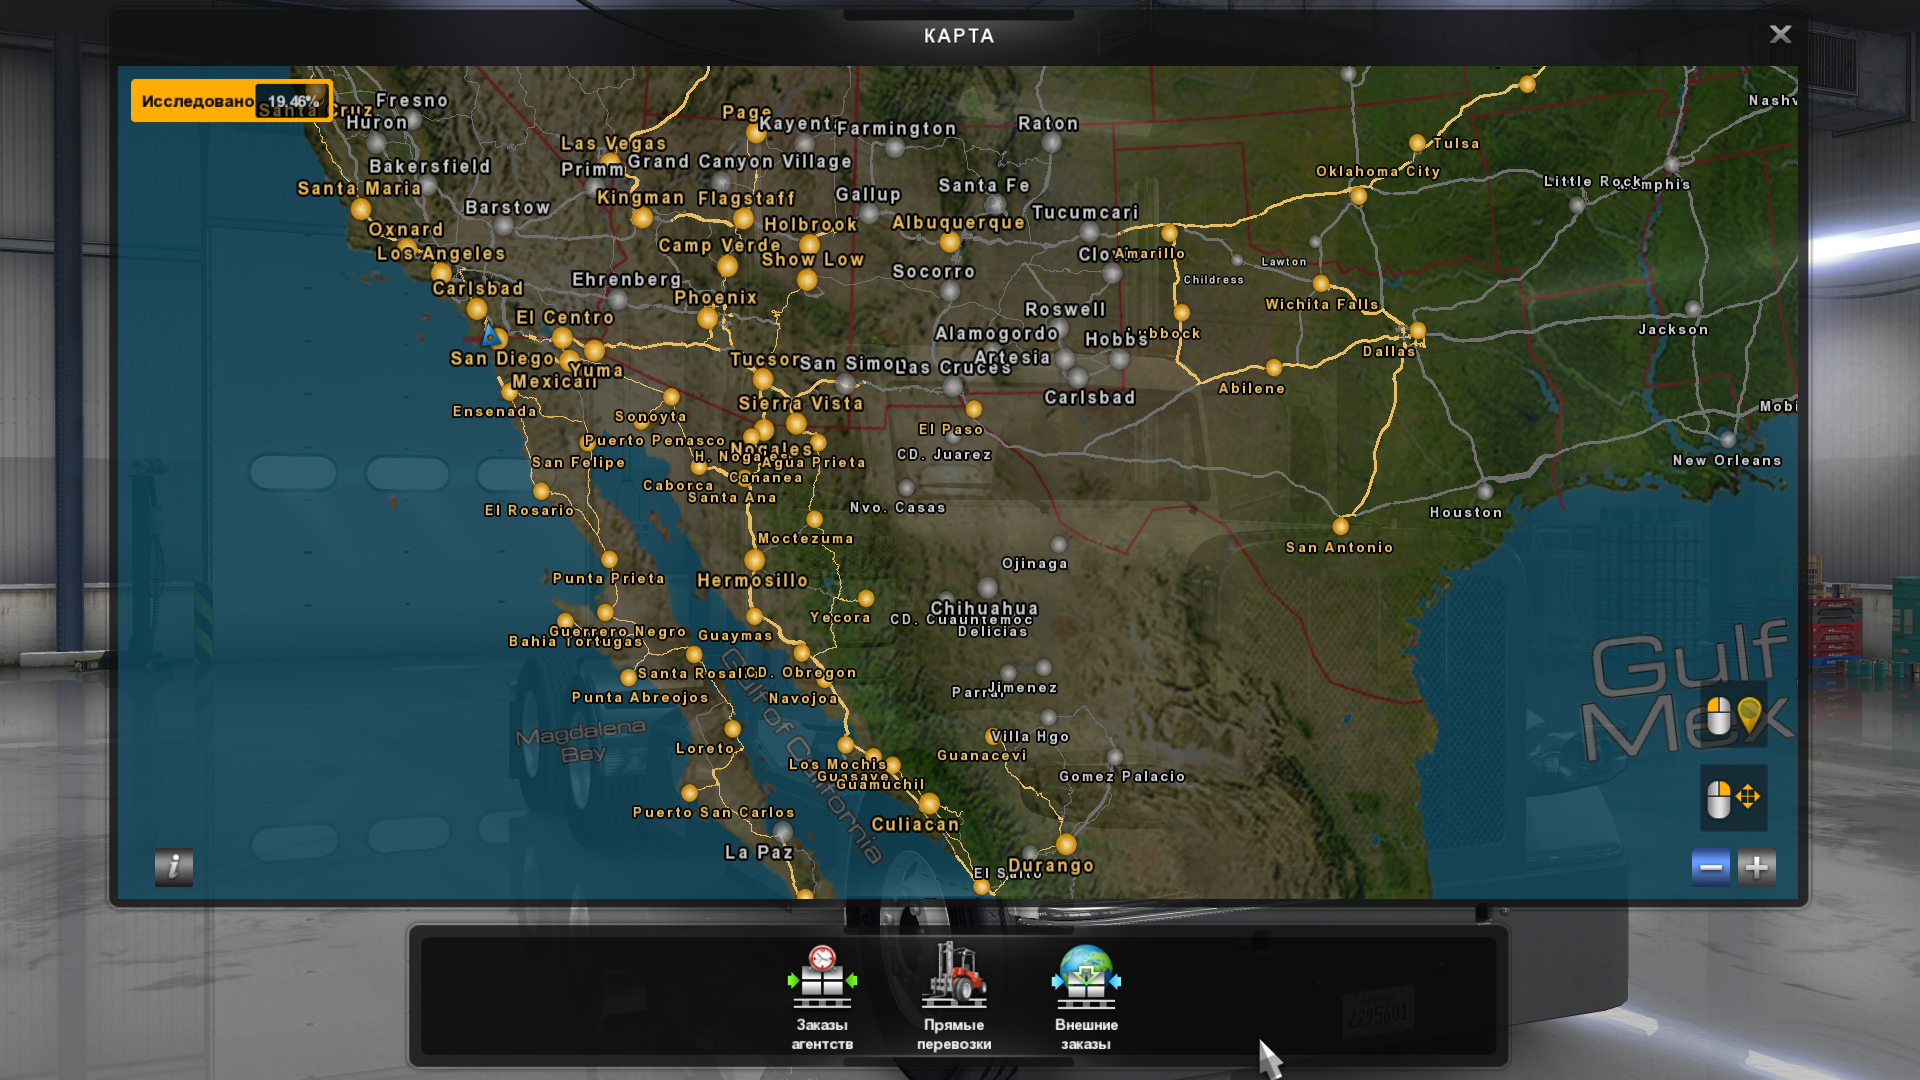
Task: Select the Tulsa city marker
Action: tap(1417, 143)
